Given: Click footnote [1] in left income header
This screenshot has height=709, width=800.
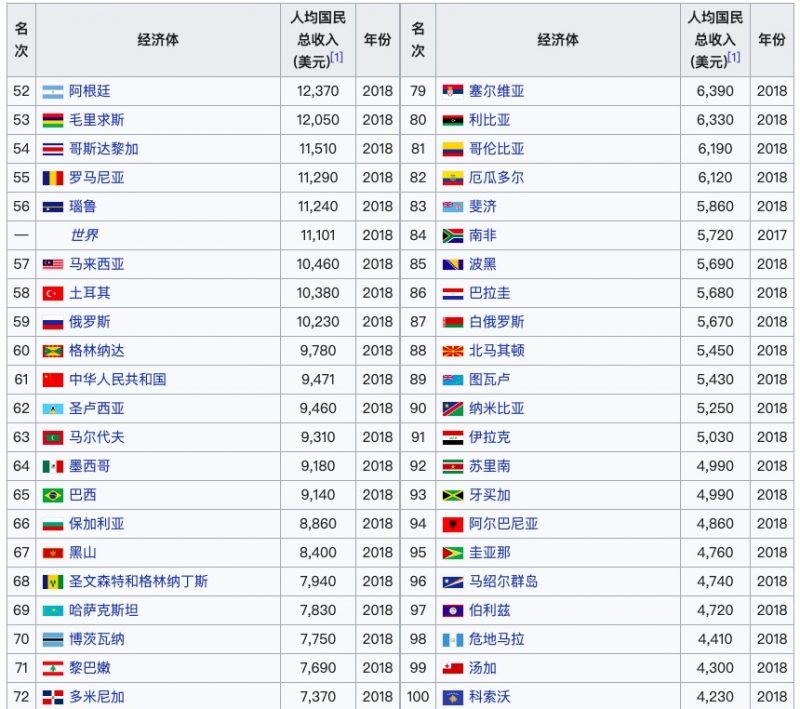Looking at the screenshot, I should [337, 58].
